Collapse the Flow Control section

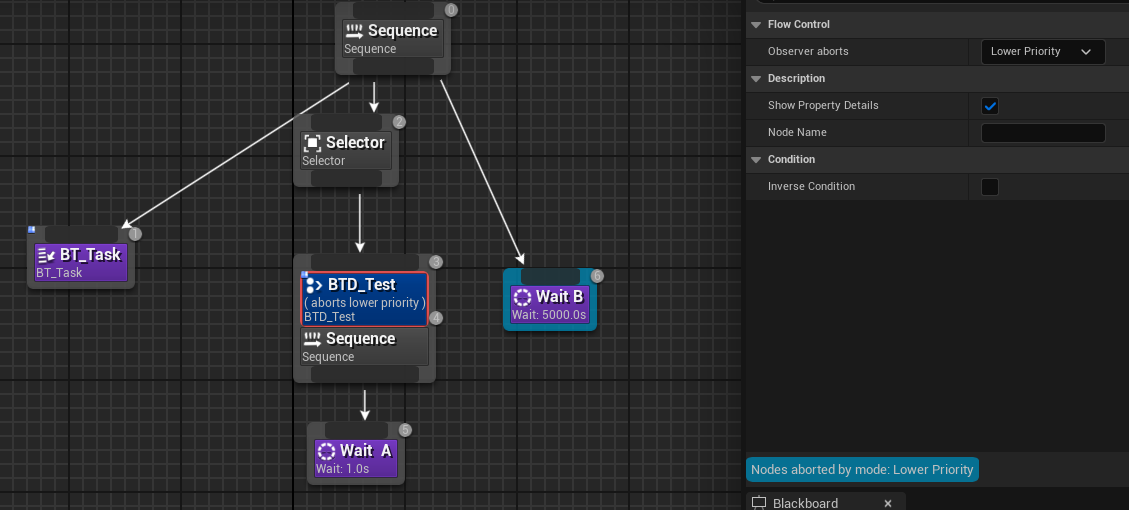pyautogui.click(x=755, y=24)
